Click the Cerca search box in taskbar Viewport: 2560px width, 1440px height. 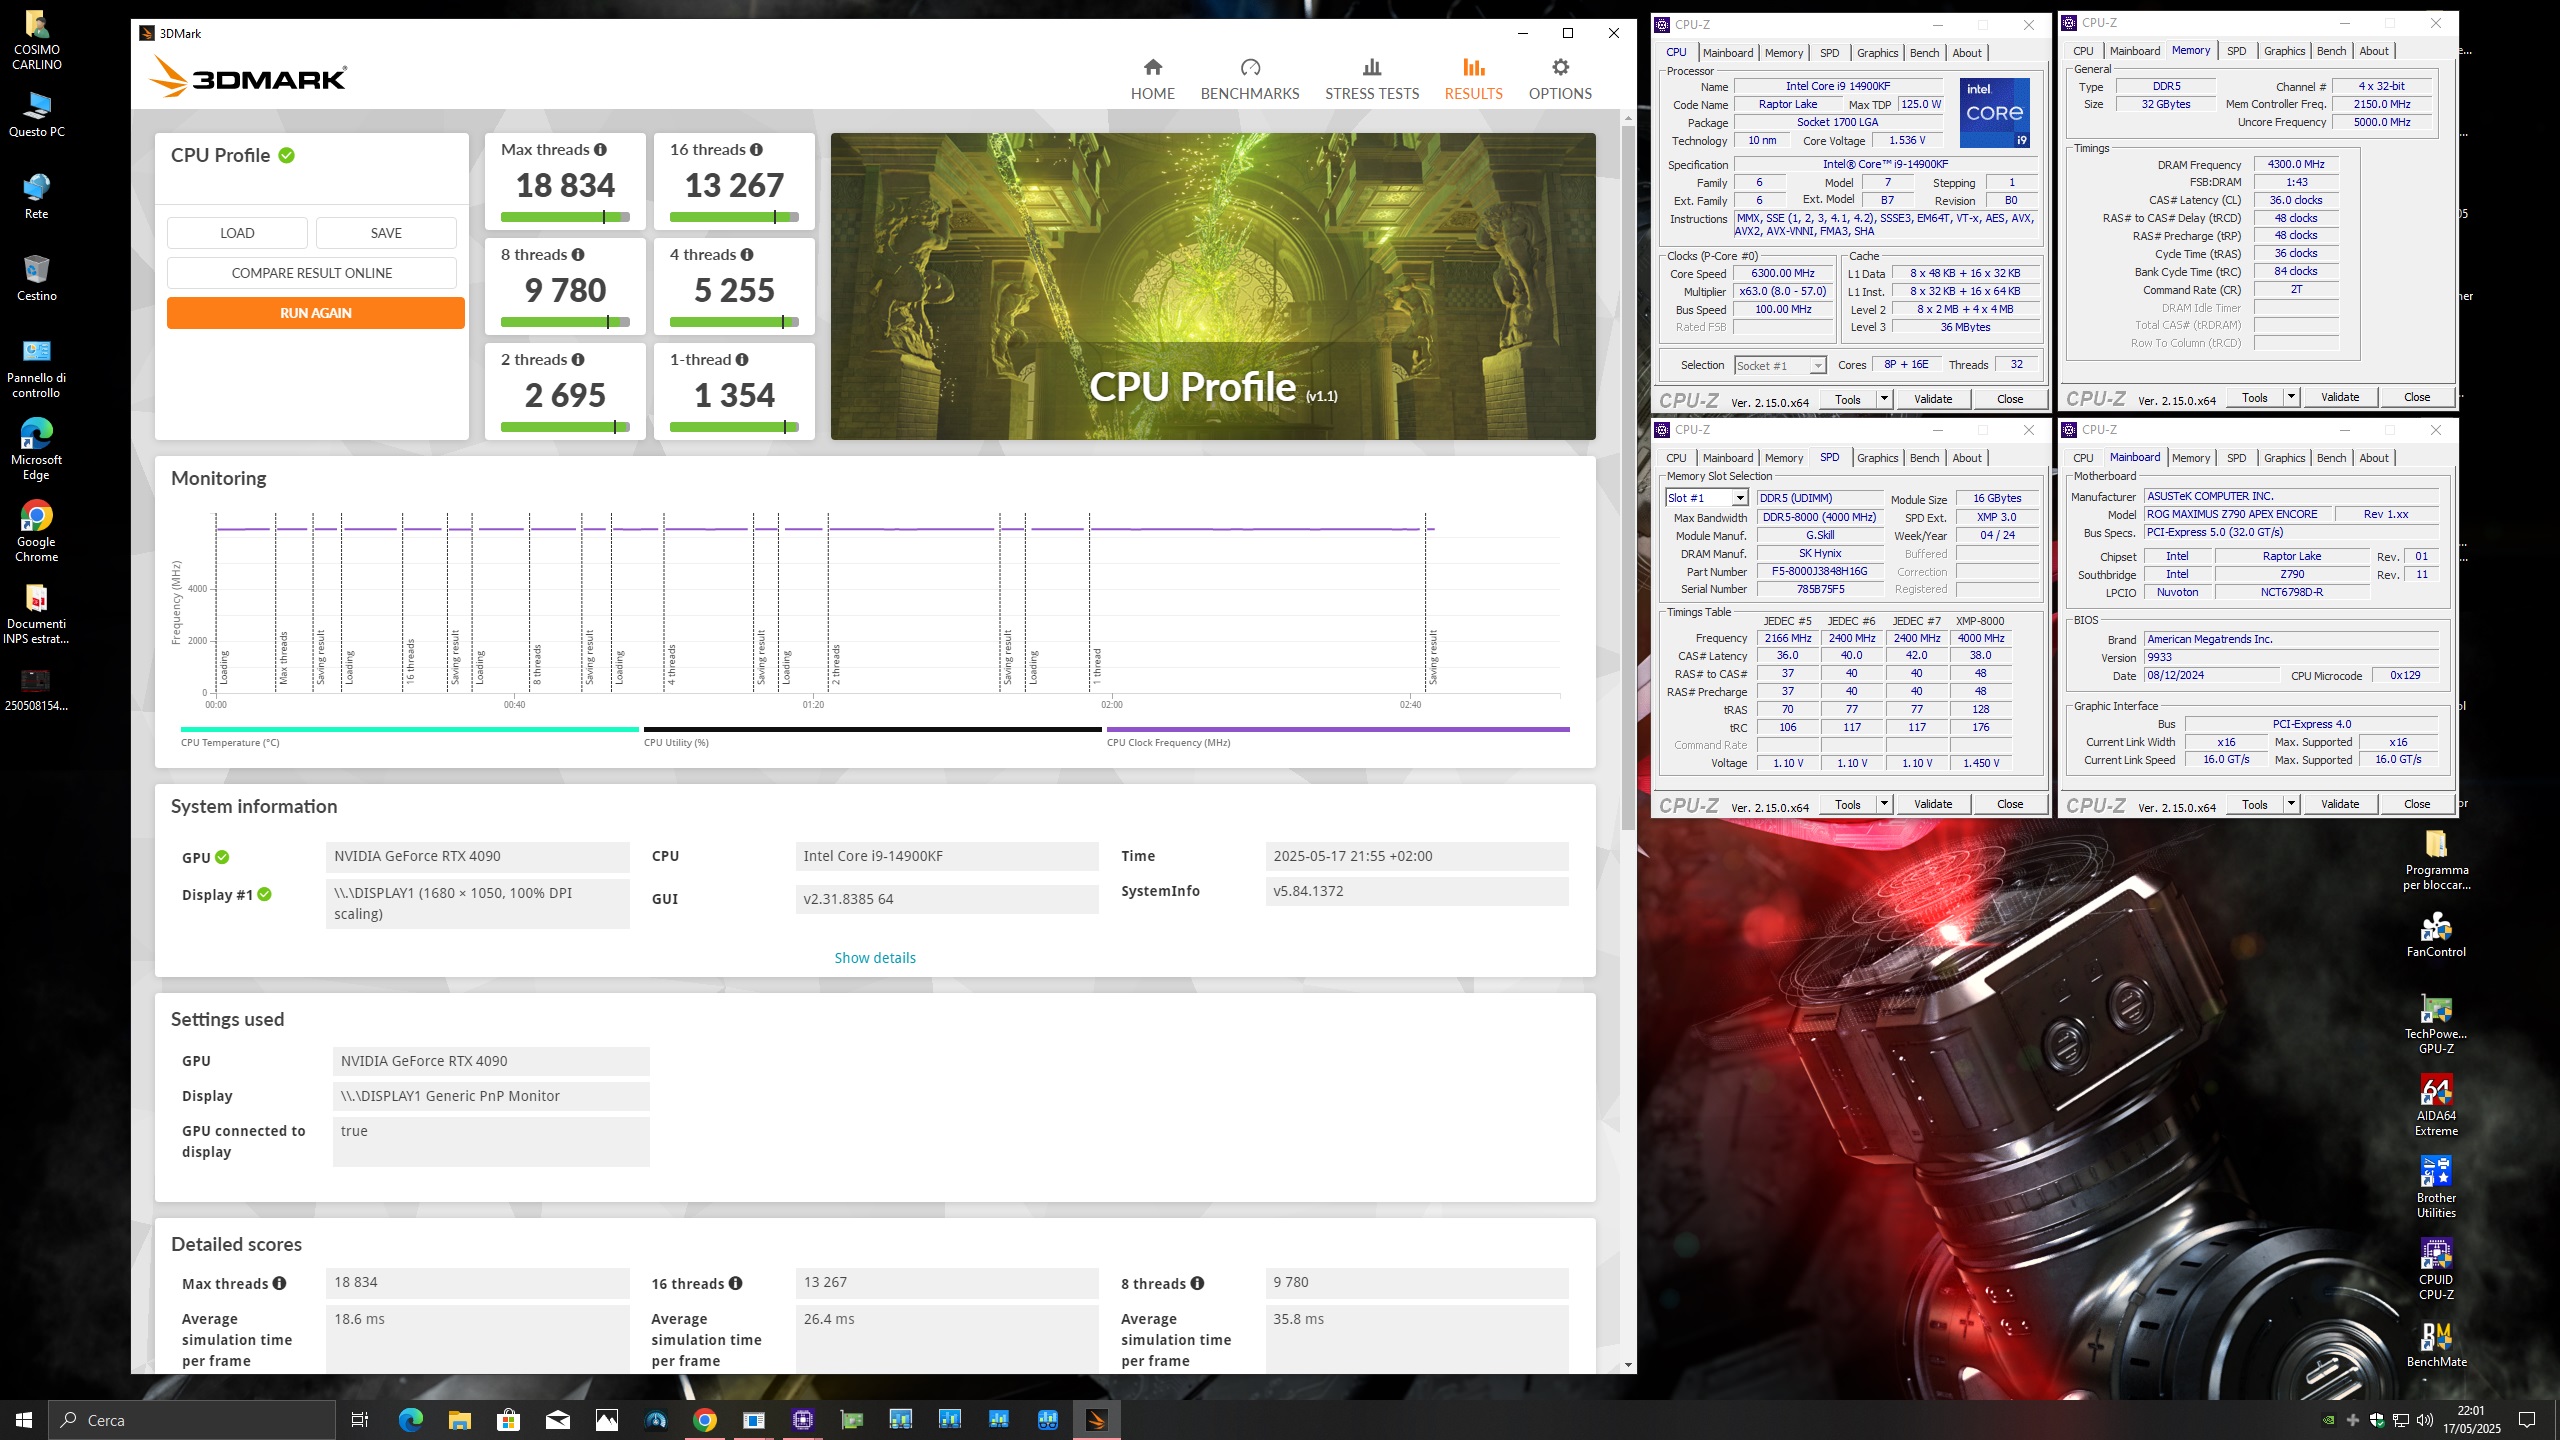pyautogui.click(x=192, y=1420)
